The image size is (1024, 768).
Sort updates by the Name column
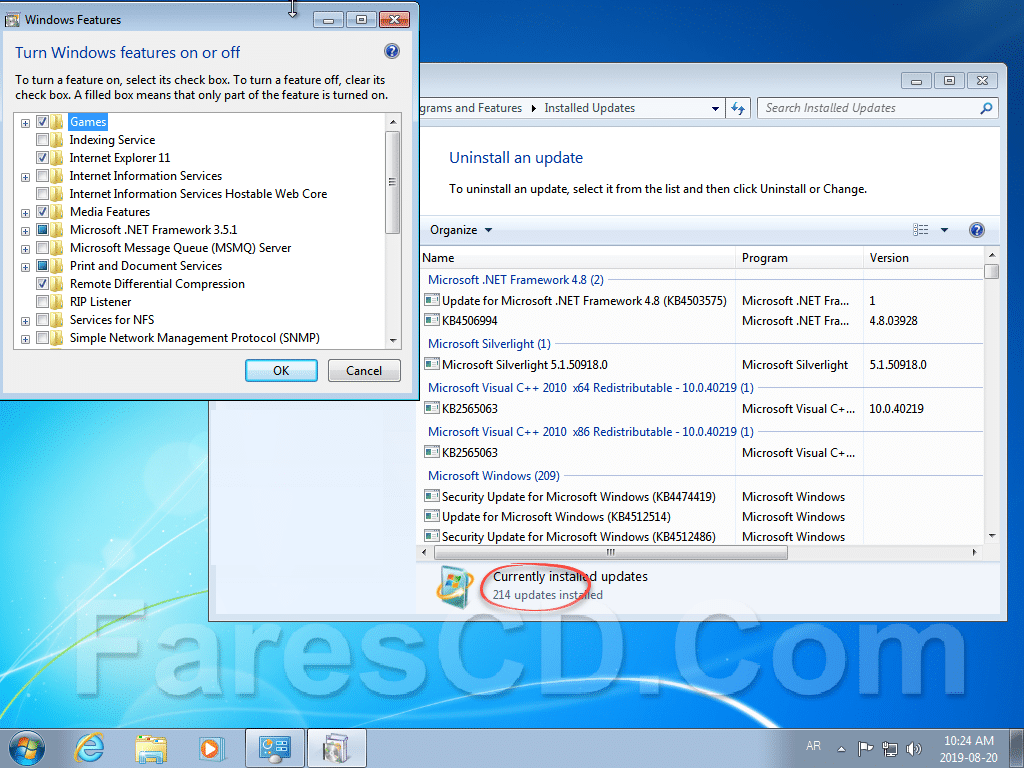point(577,257)
